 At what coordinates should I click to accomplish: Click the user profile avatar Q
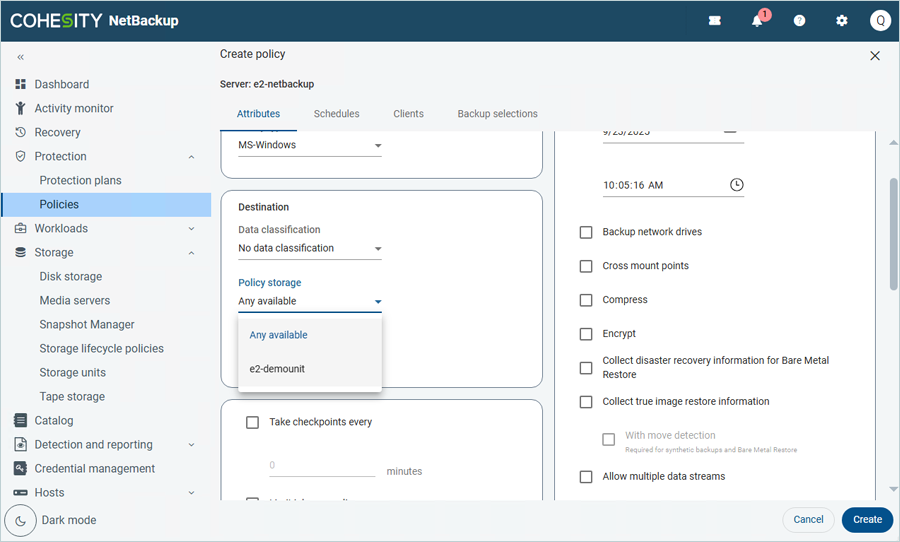tap(880, 21)
